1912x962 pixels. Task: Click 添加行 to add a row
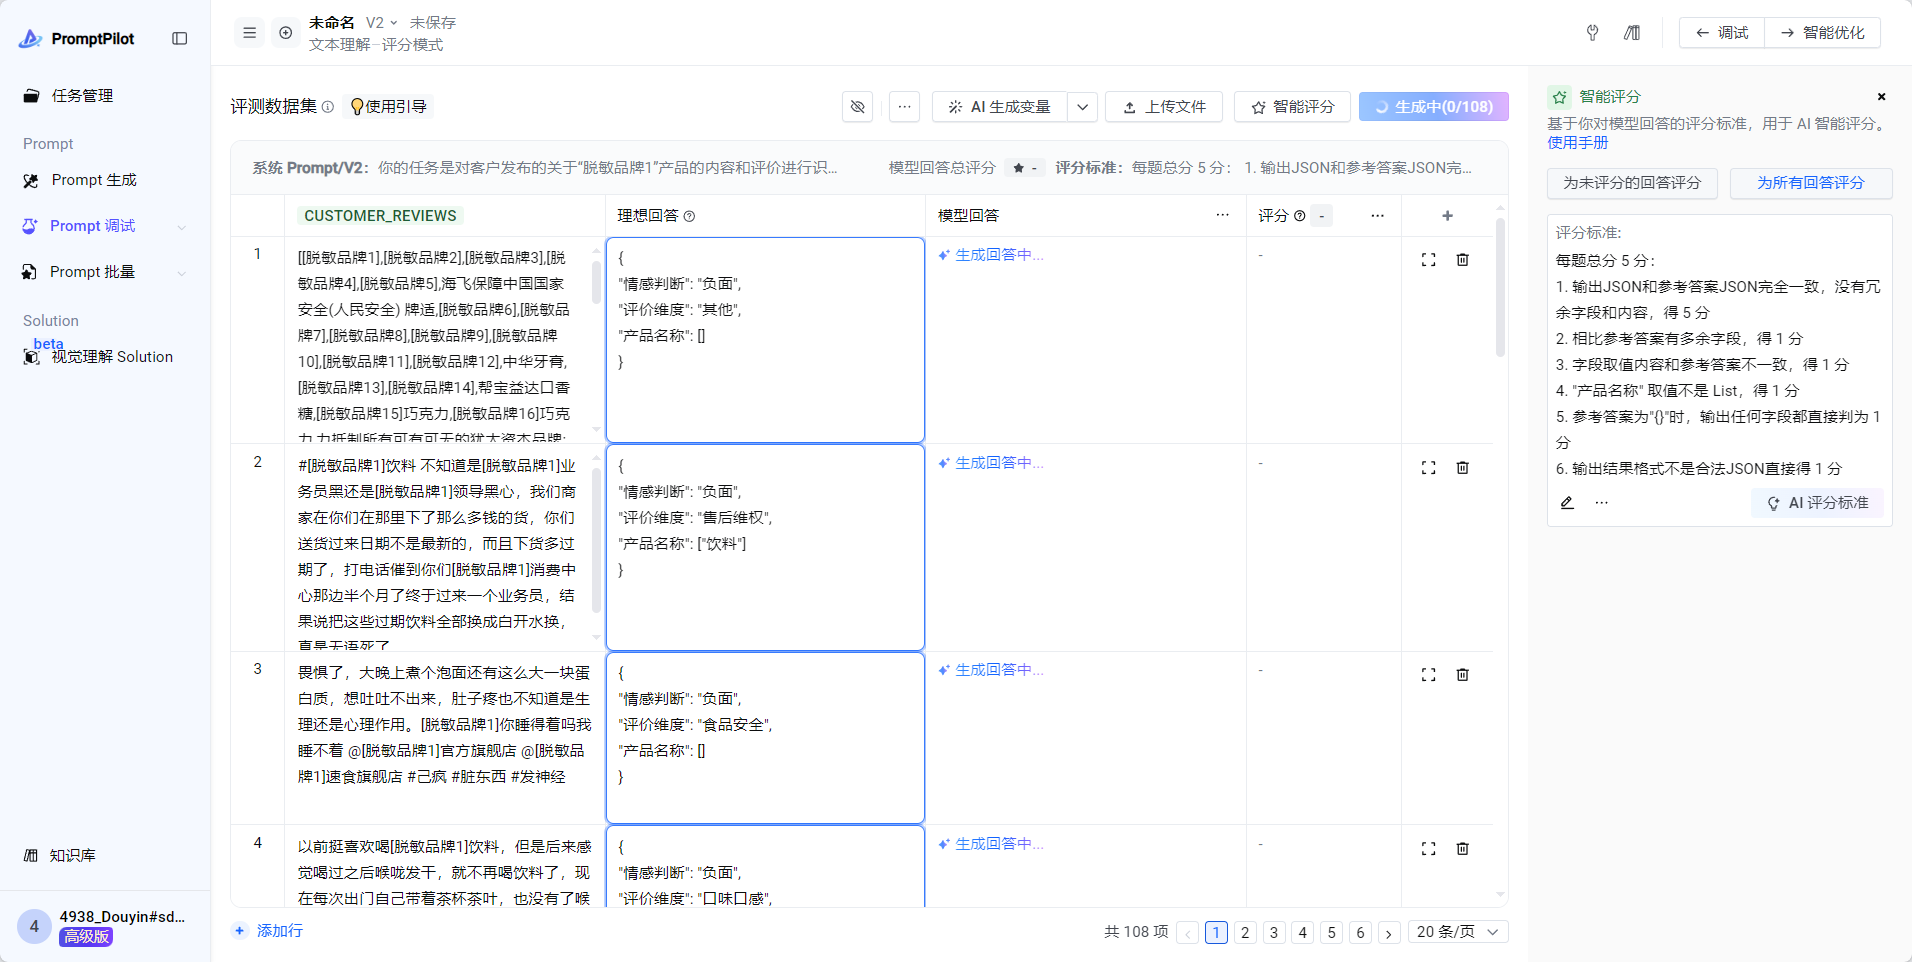click(x=268, y=931)
